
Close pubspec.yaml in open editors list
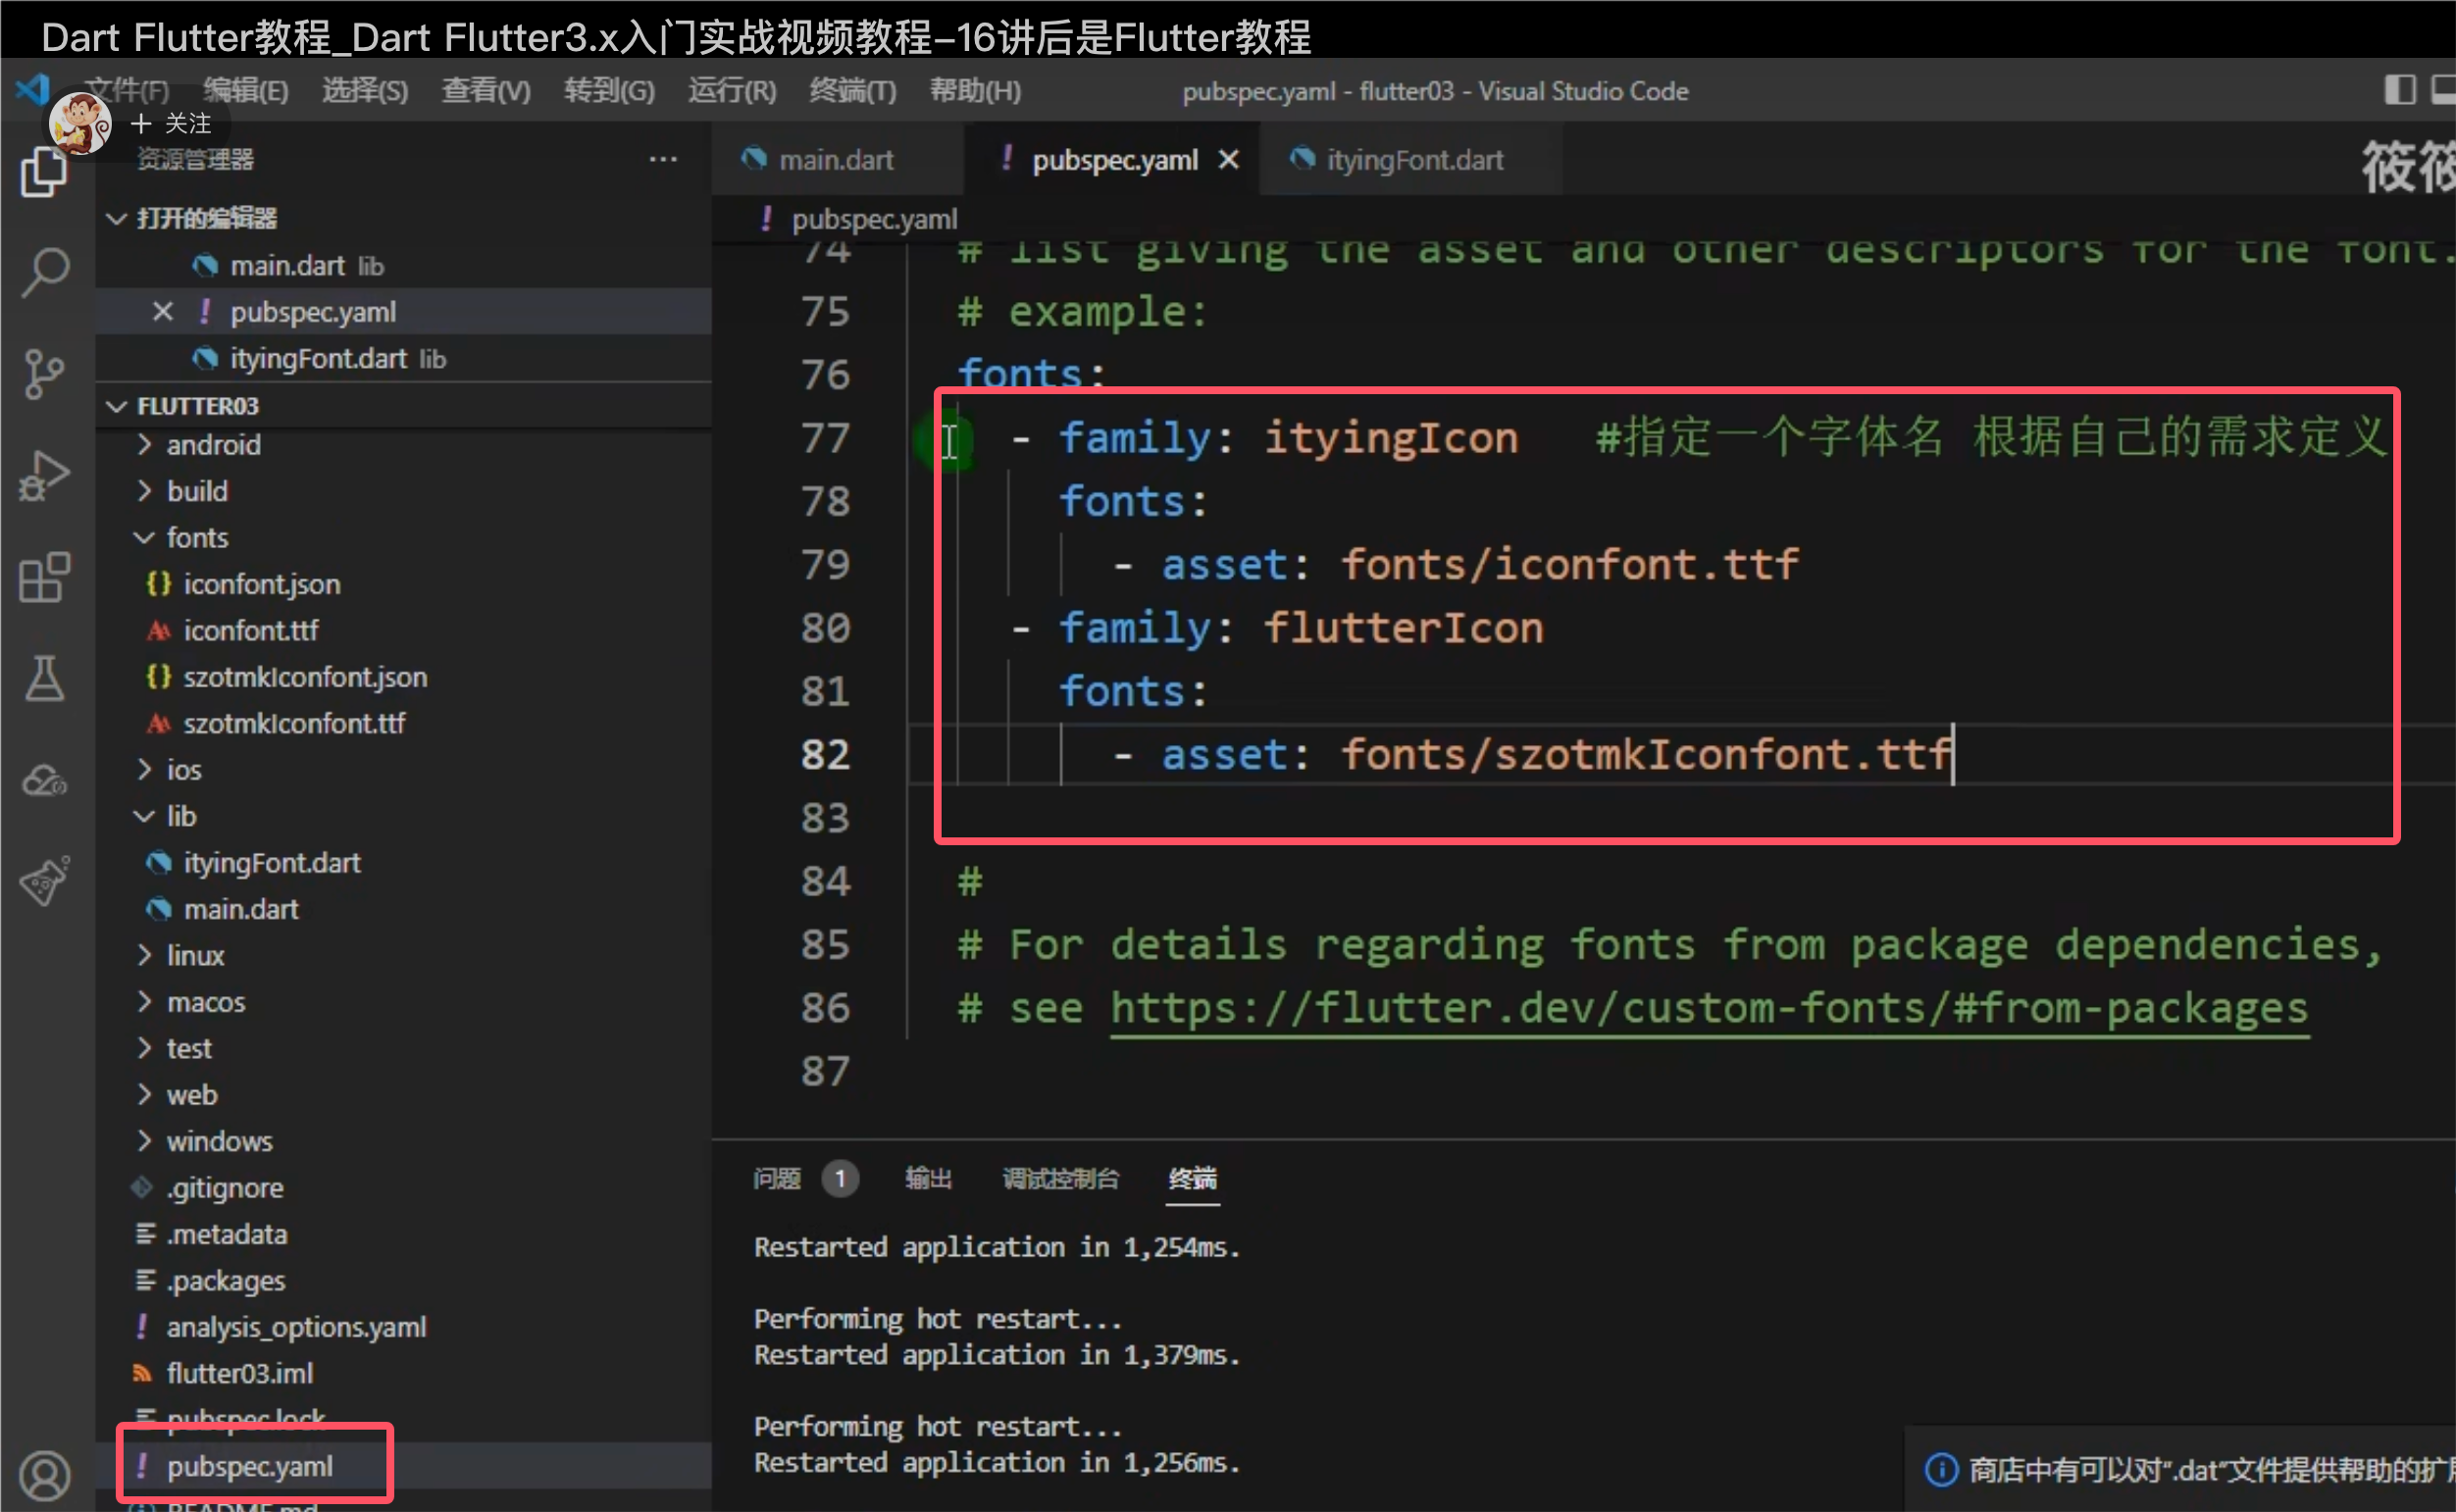click(x=163, y=312)
